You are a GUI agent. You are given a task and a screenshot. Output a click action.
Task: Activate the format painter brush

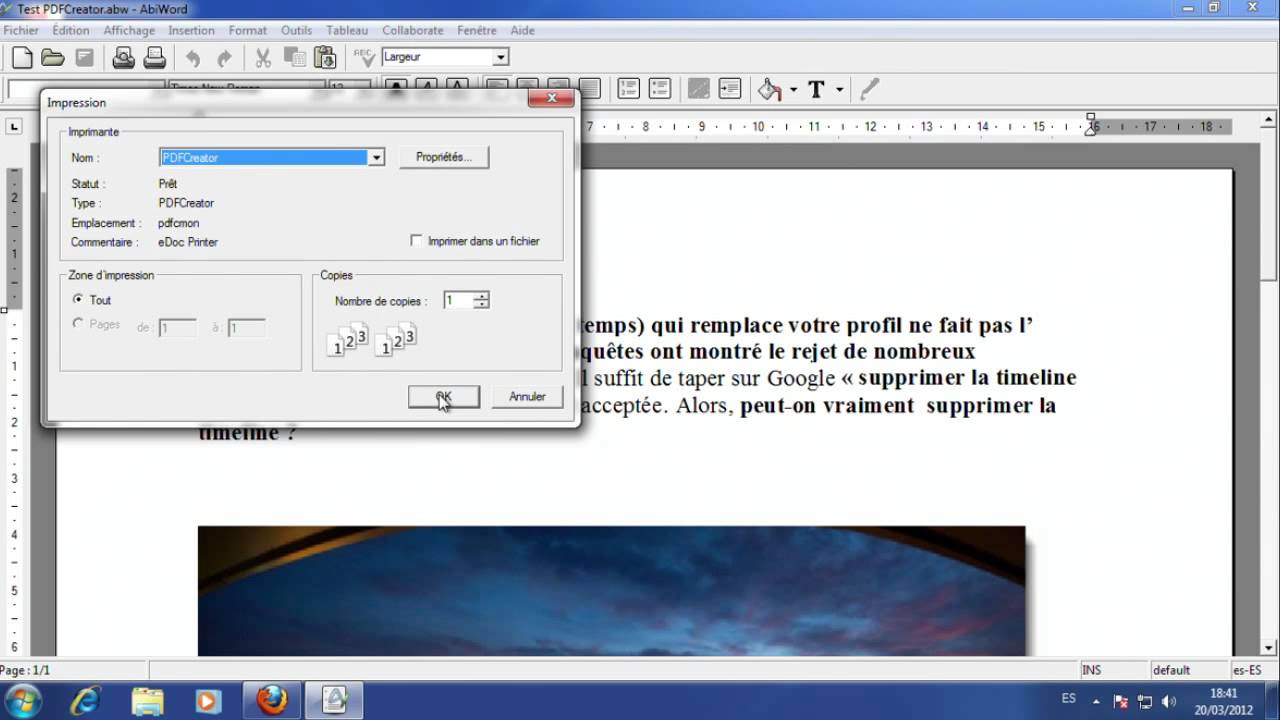[869, 89]
